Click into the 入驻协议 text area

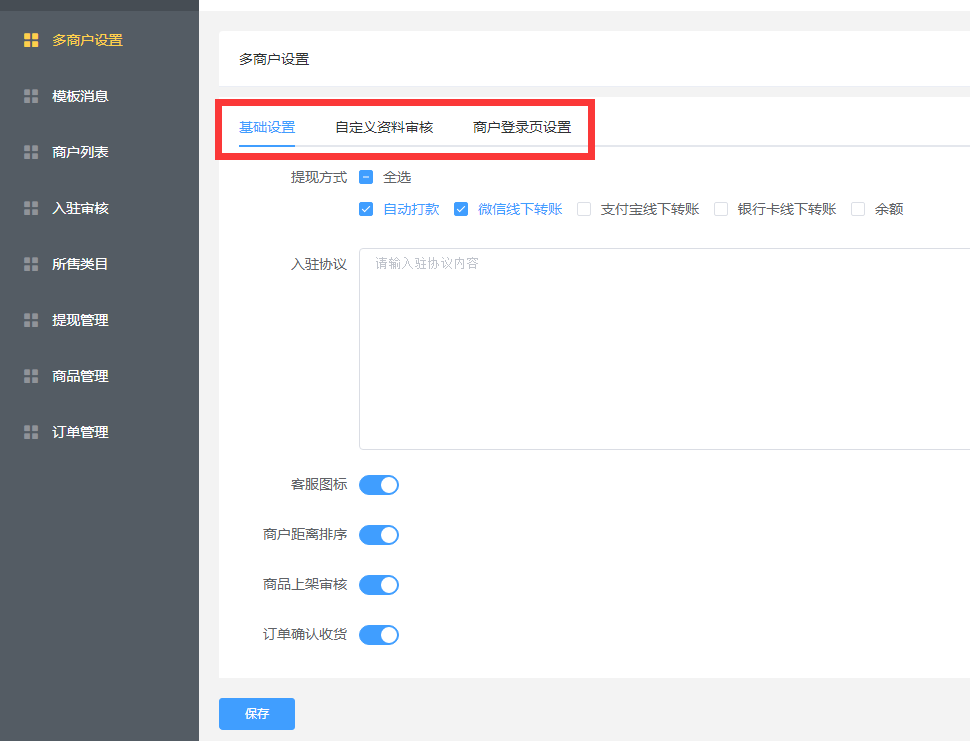tap(664, 349)
